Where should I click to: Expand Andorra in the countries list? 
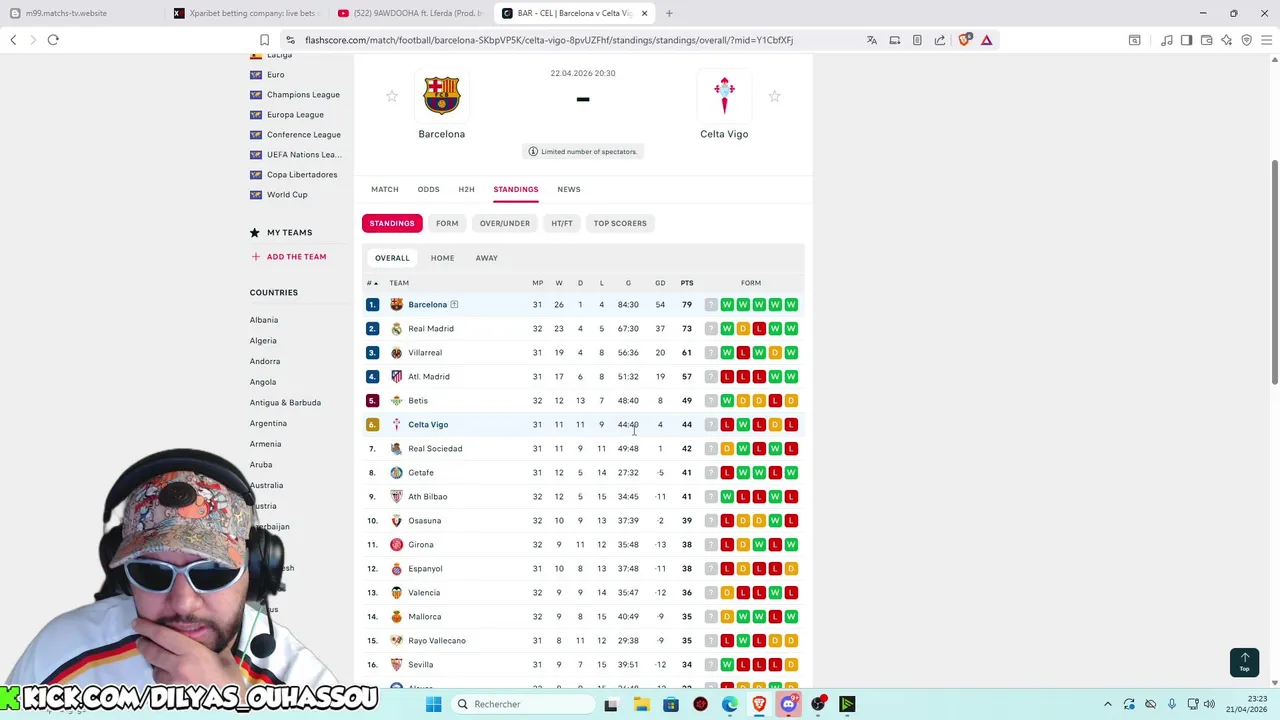[x=265, y=361]
